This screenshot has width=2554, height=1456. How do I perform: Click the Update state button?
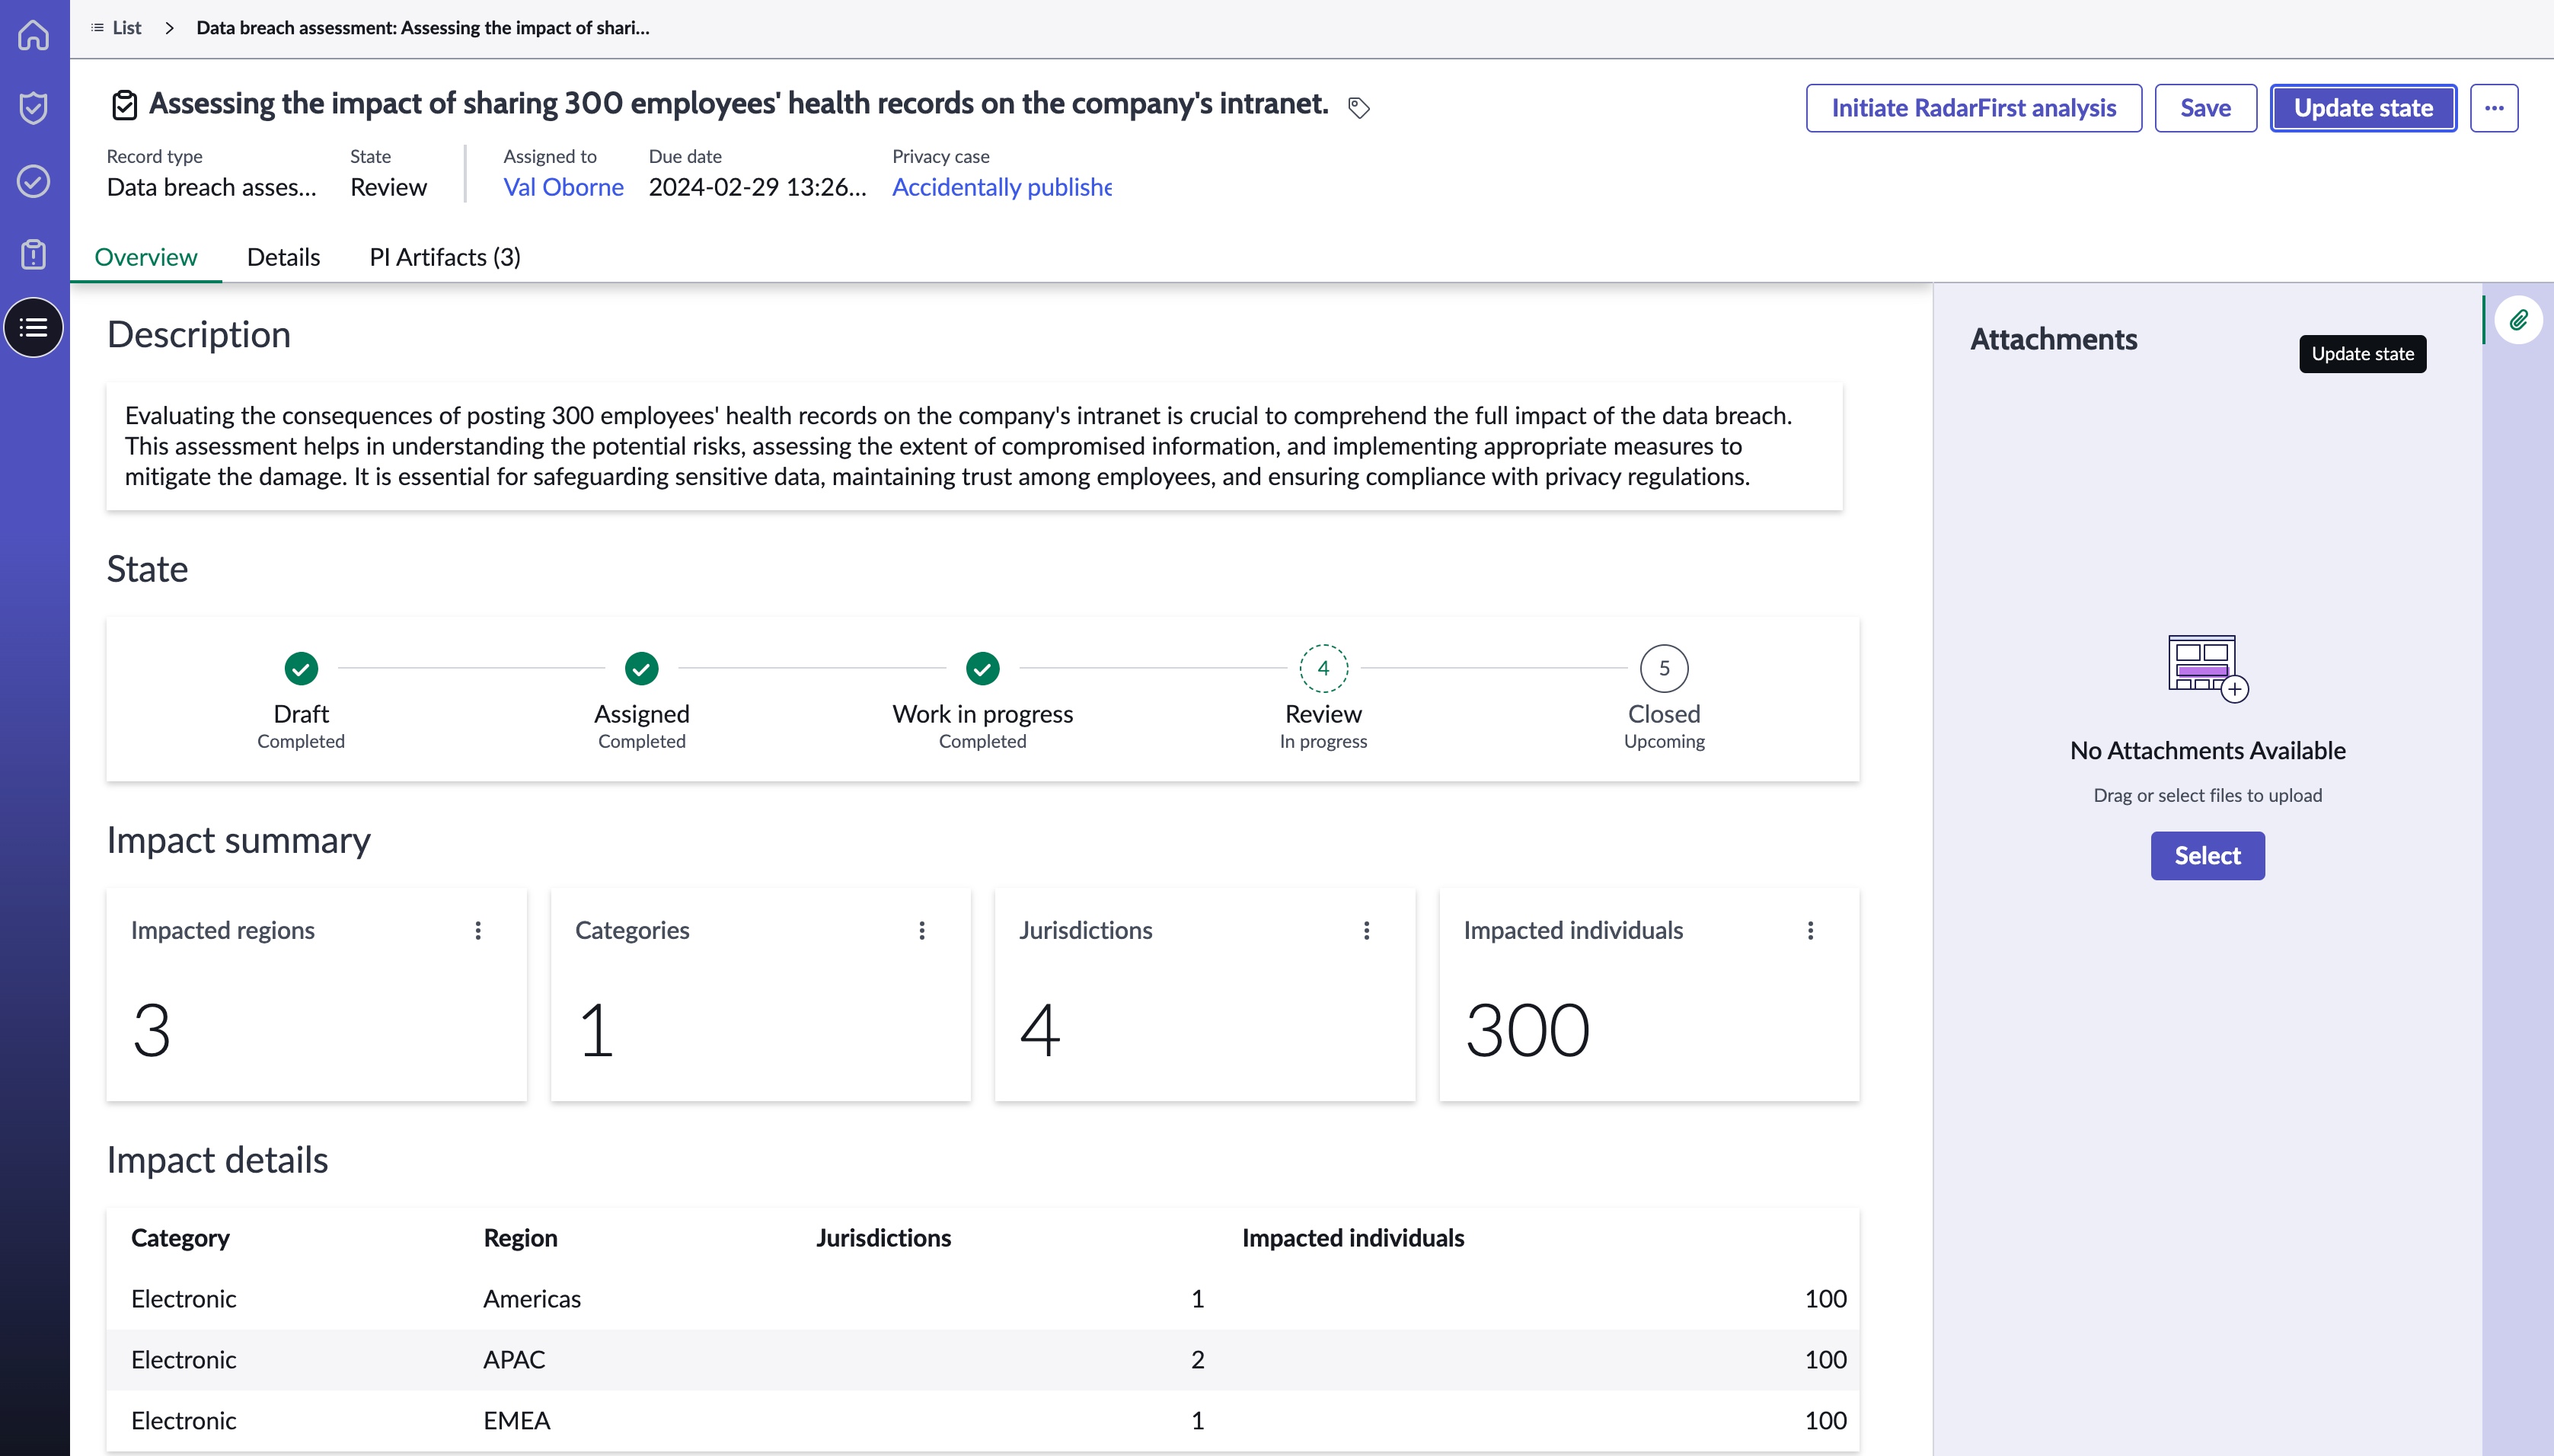[2364, 108]
